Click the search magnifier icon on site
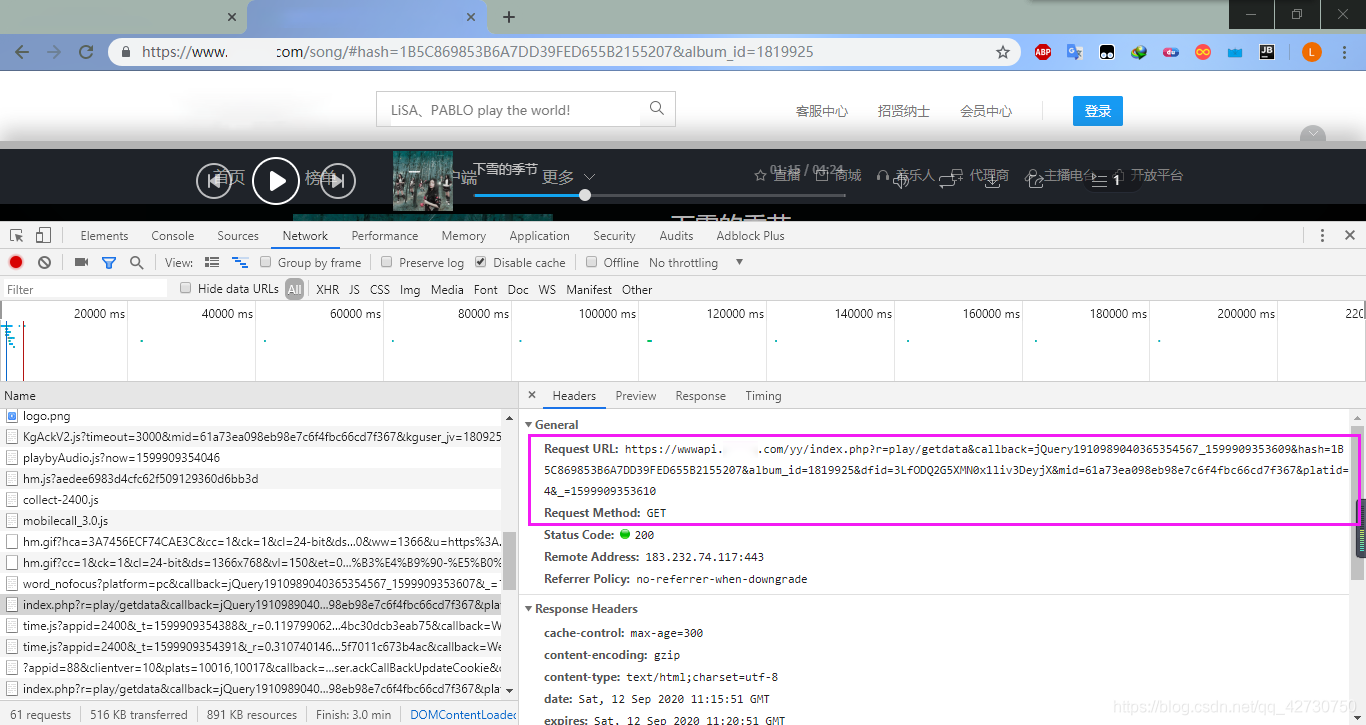1366x725 pixels. tap(657, 109)
